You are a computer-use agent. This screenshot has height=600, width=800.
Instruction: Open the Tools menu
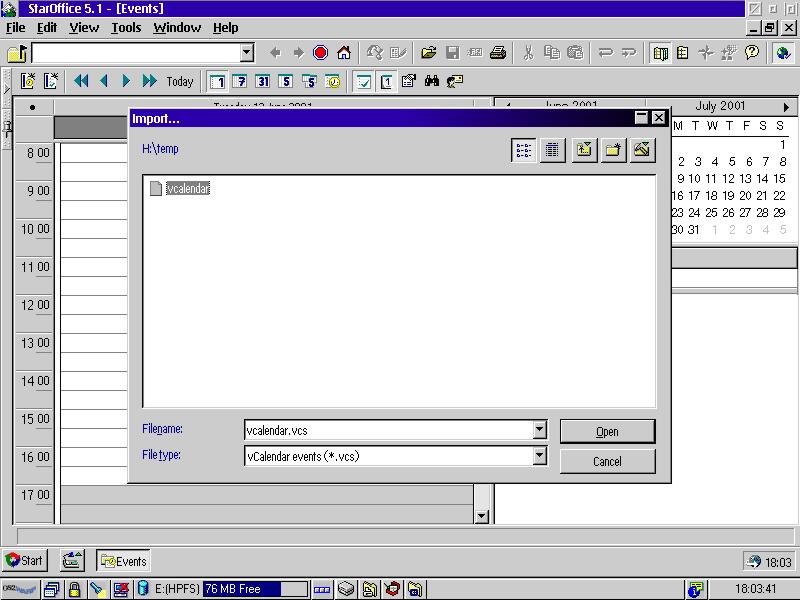click(126, 28)
